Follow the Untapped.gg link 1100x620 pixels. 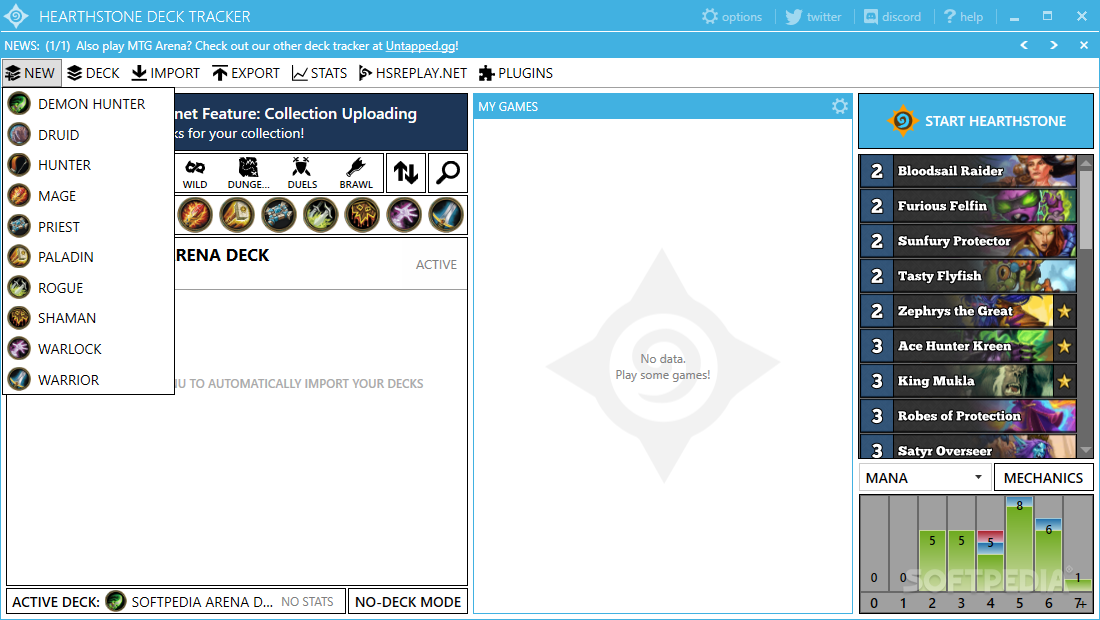420,46
